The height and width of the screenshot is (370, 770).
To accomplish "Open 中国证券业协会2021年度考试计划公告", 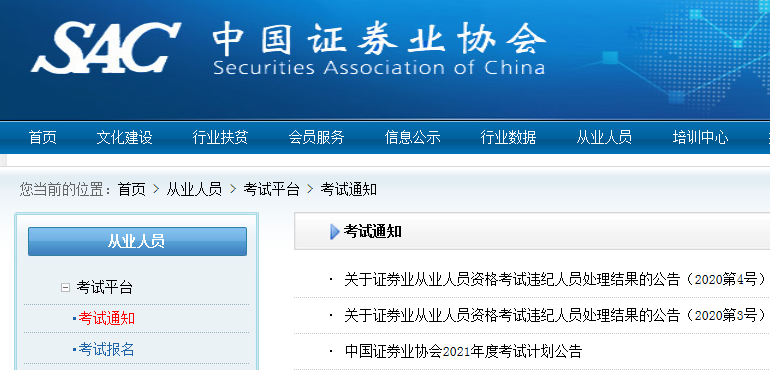I will [x=463, y=351].
